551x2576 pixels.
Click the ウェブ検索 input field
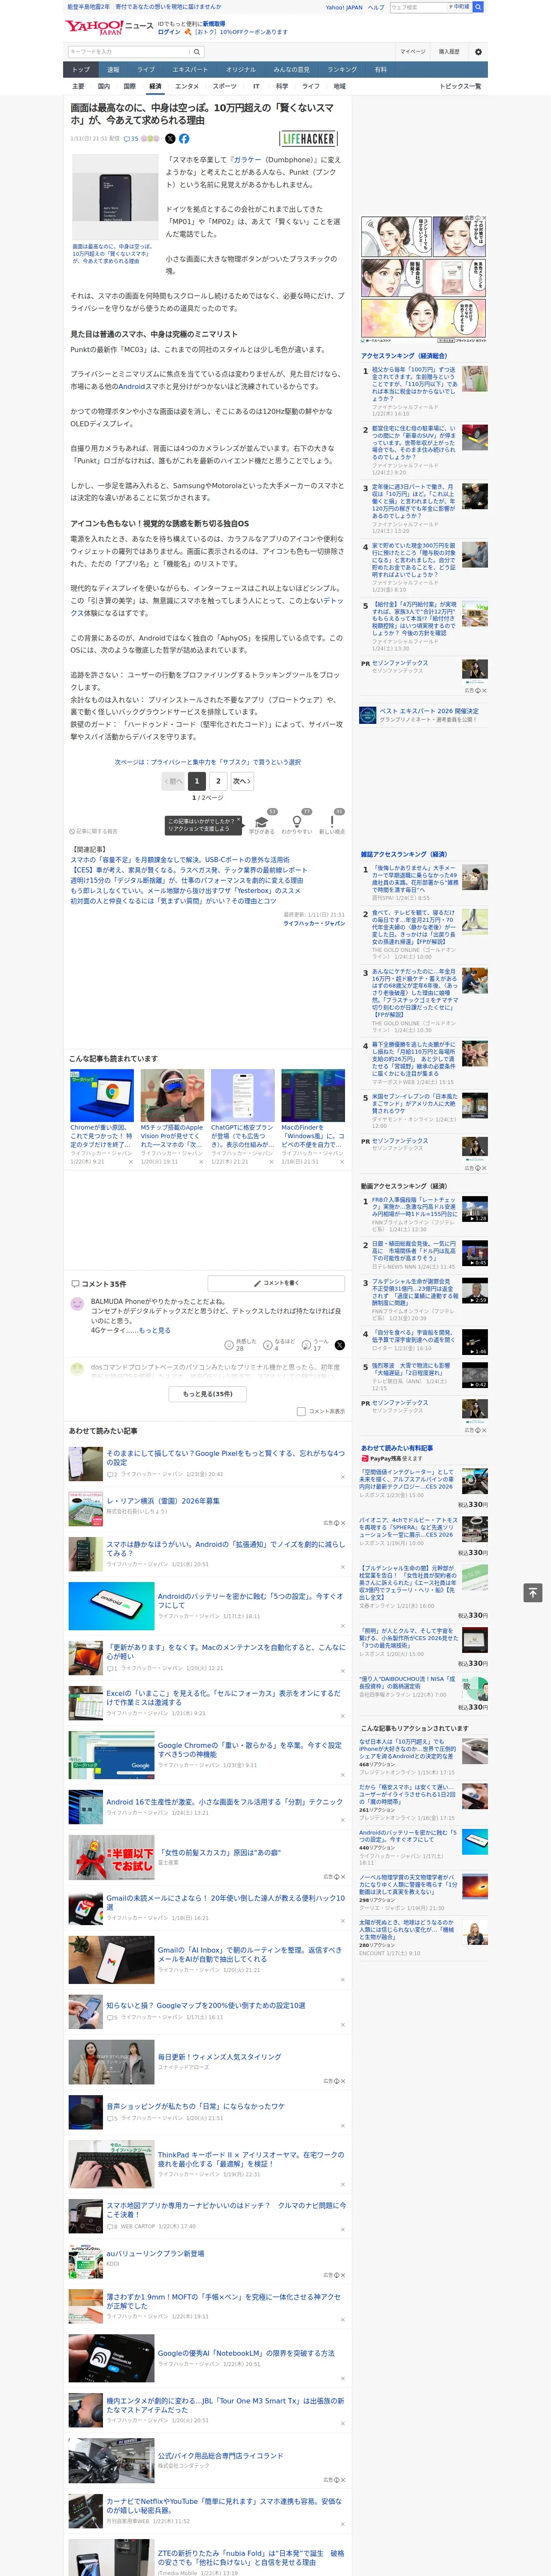tap(417, 7)
